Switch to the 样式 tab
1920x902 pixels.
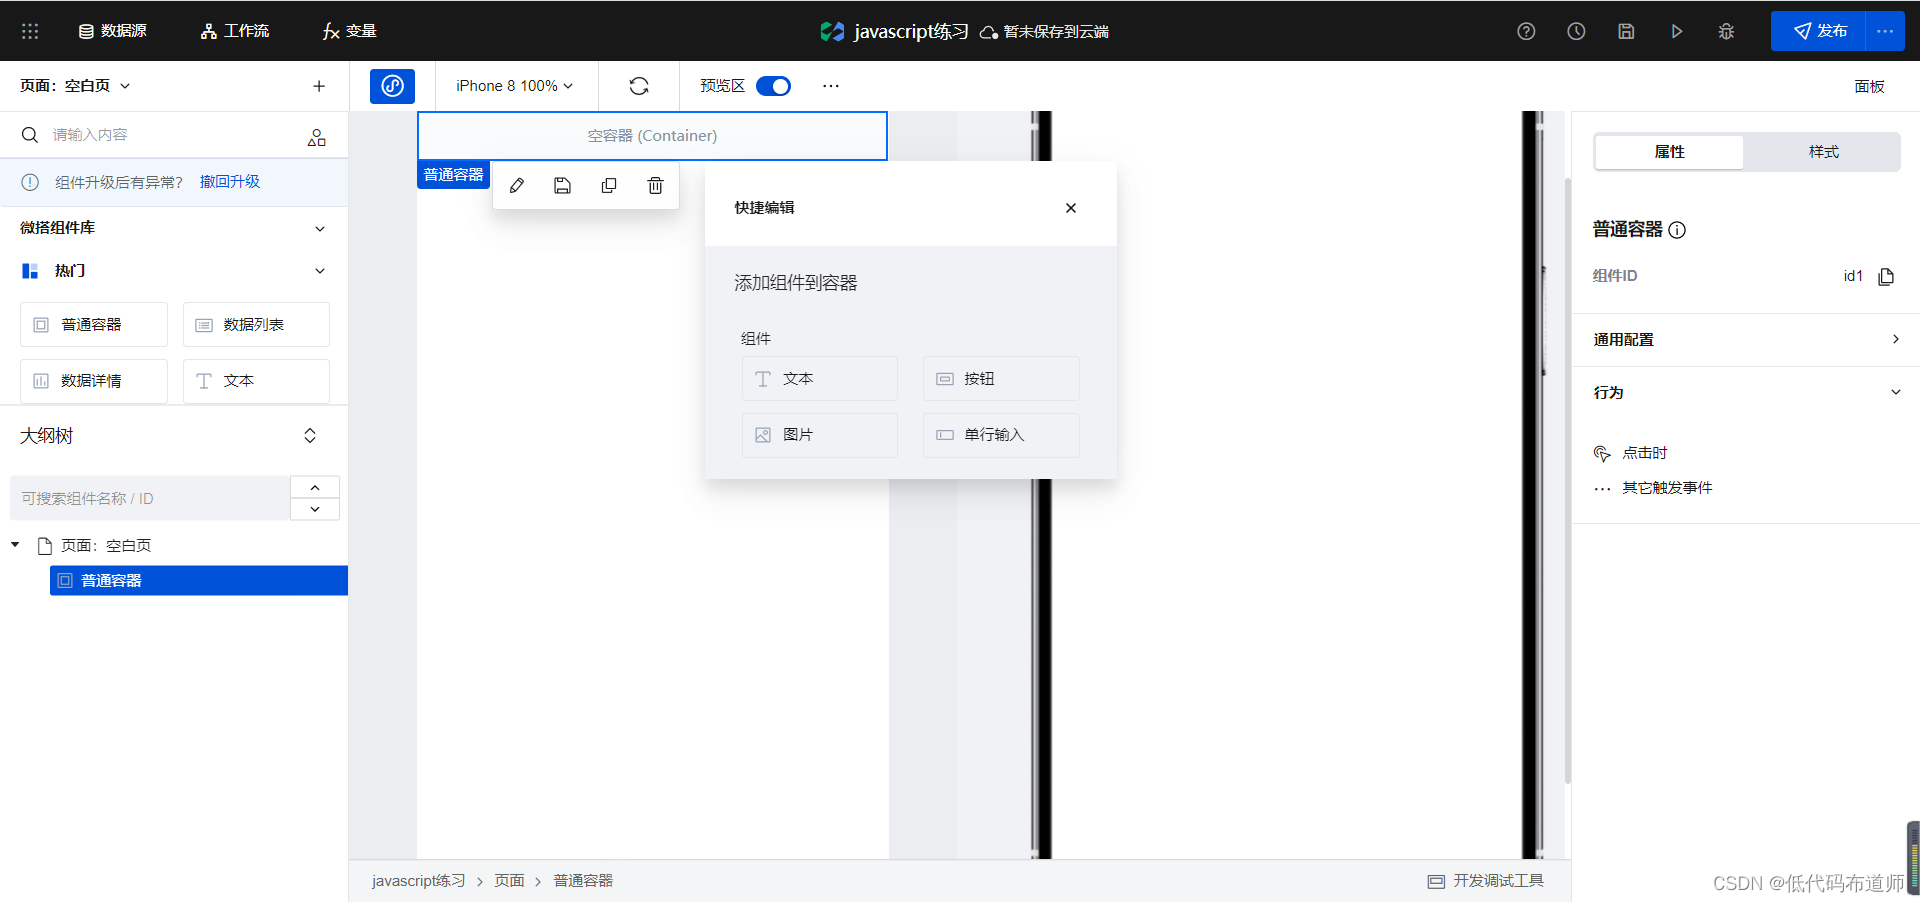pos(1823,152)
